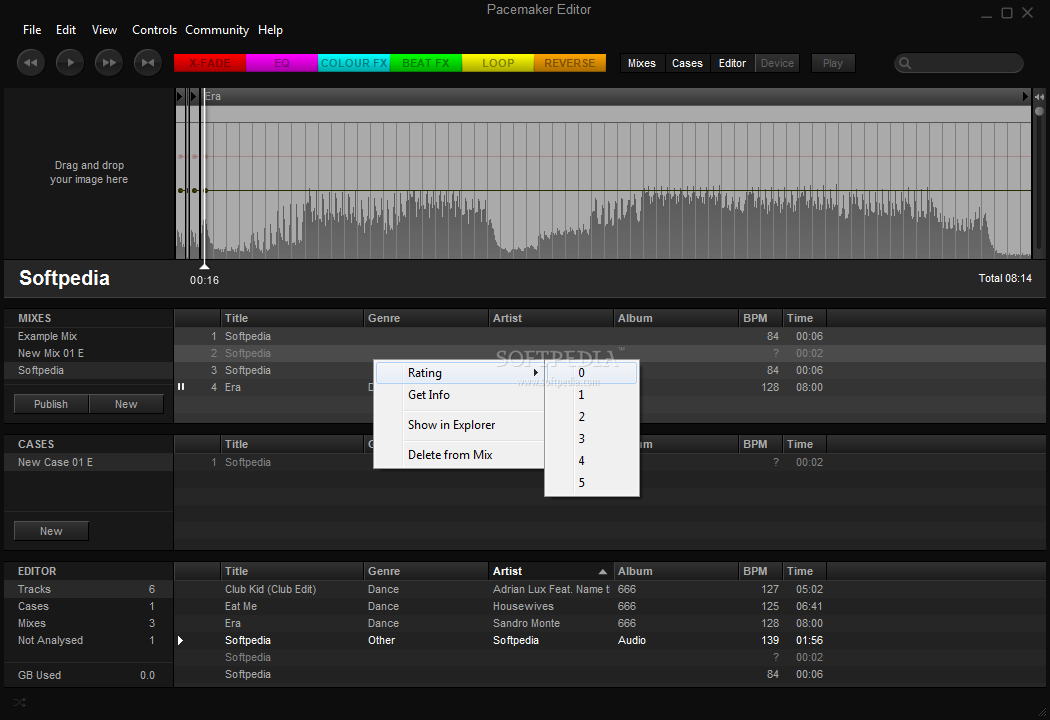Select the COLOUR FX effect bar
The width and height of the screenshot is (1050, 720).
354,63
